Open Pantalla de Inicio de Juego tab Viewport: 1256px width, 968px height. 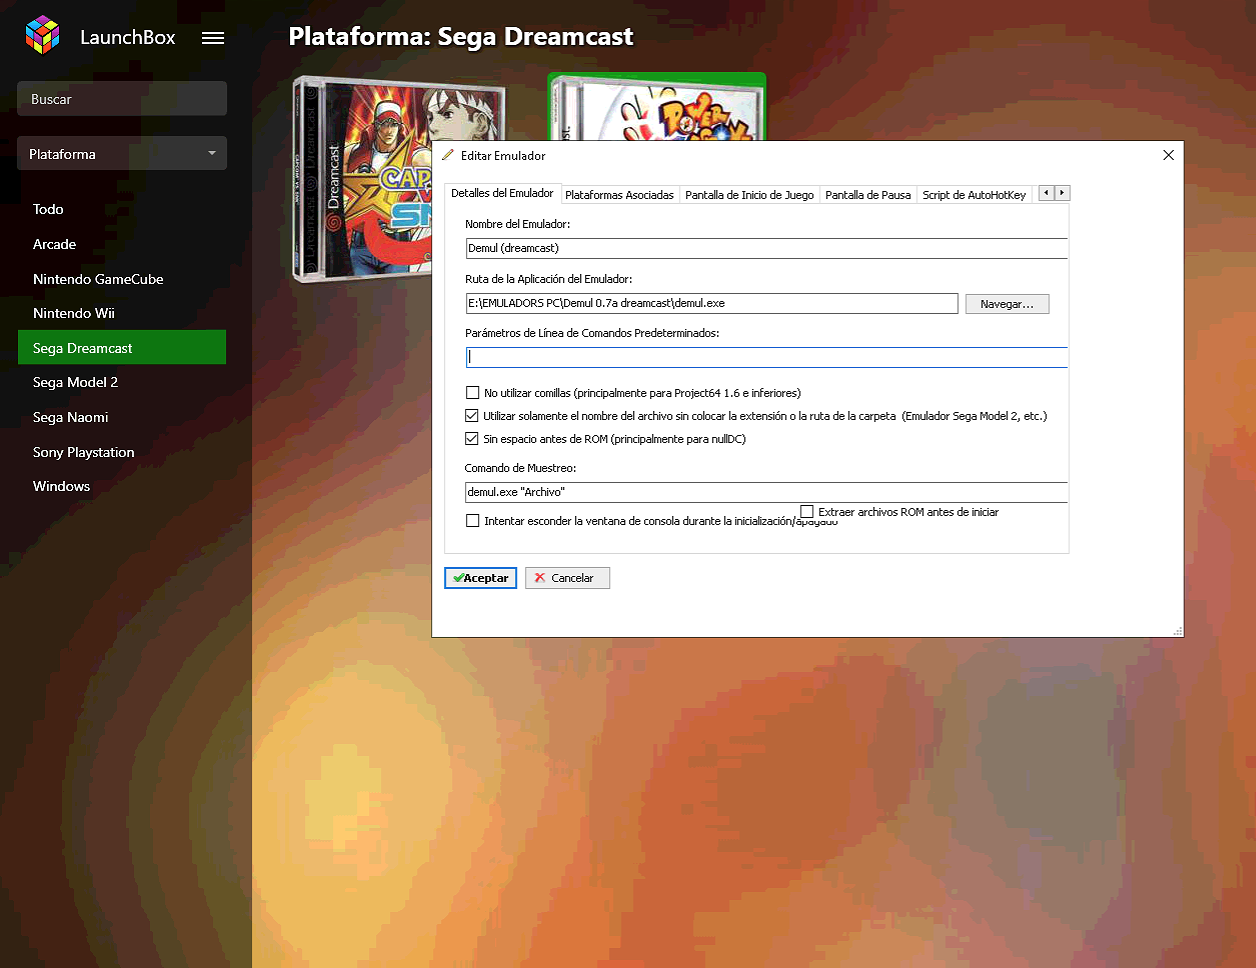[749, 195]
